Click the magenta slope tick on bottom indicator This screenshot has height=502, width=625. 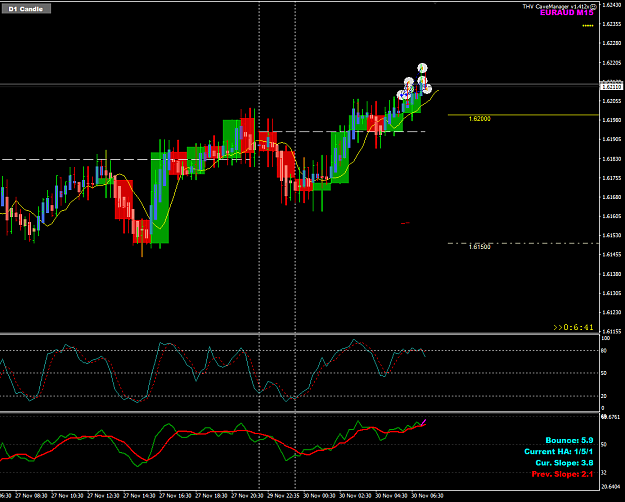pos(424,422)
